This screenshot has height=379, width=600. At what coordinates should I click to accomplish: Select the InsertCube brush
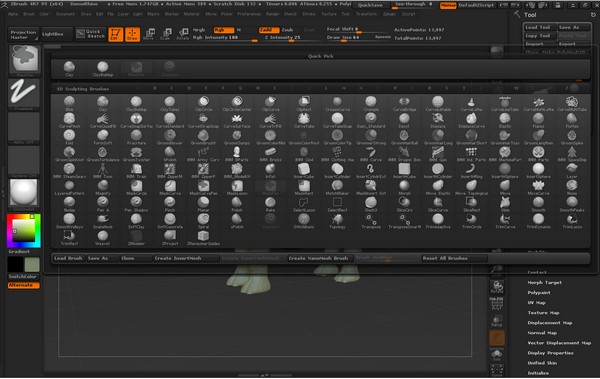pyautogui.click(x=304, y=171)
